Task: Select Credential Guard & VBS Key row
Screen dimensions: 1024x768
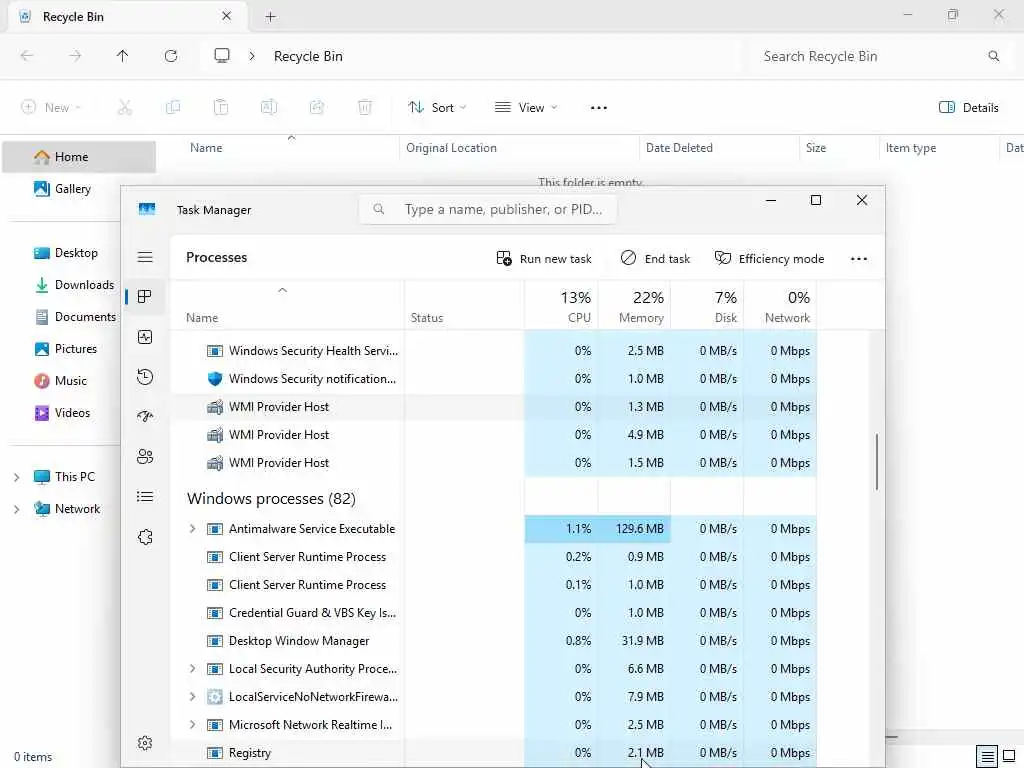Action: point(493,613)
